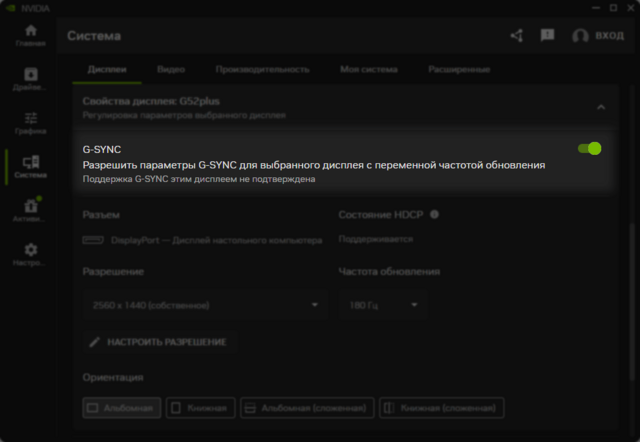Open the Активация gift sidebar icon
The image size is (640, 442).
tap(31, 210)
